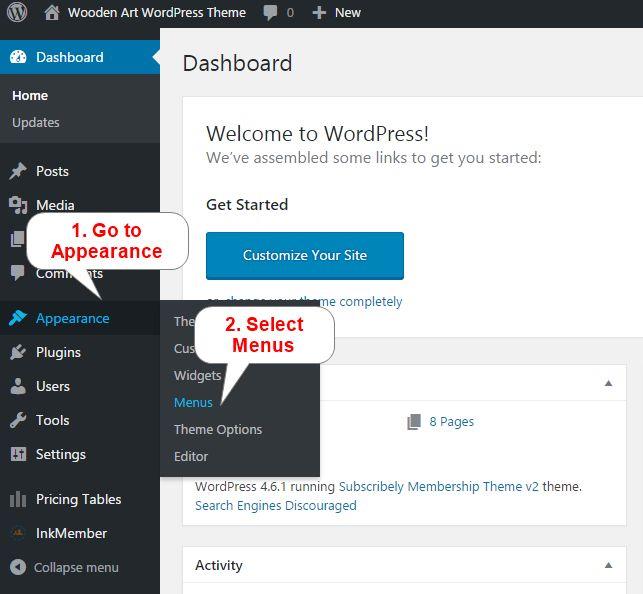Image resolution: width=643 pixels, height=594 pixels.
Task: Select Theme Options in flyout
Action: (218, 430)
